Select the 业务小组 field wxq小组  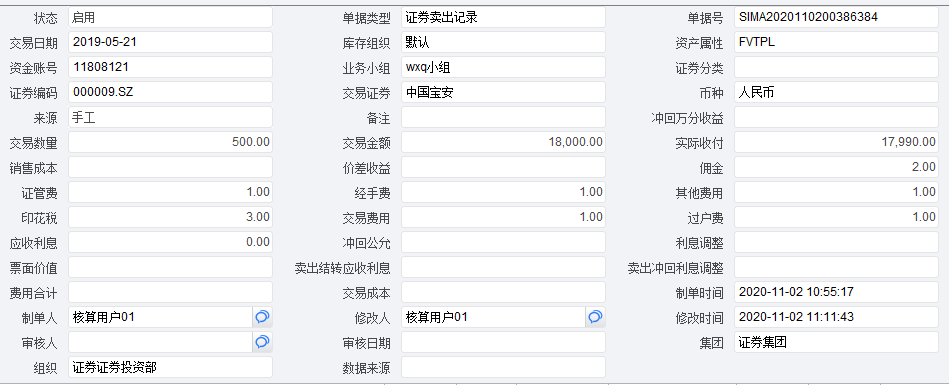pyautogui.click(x=503, y=68)
